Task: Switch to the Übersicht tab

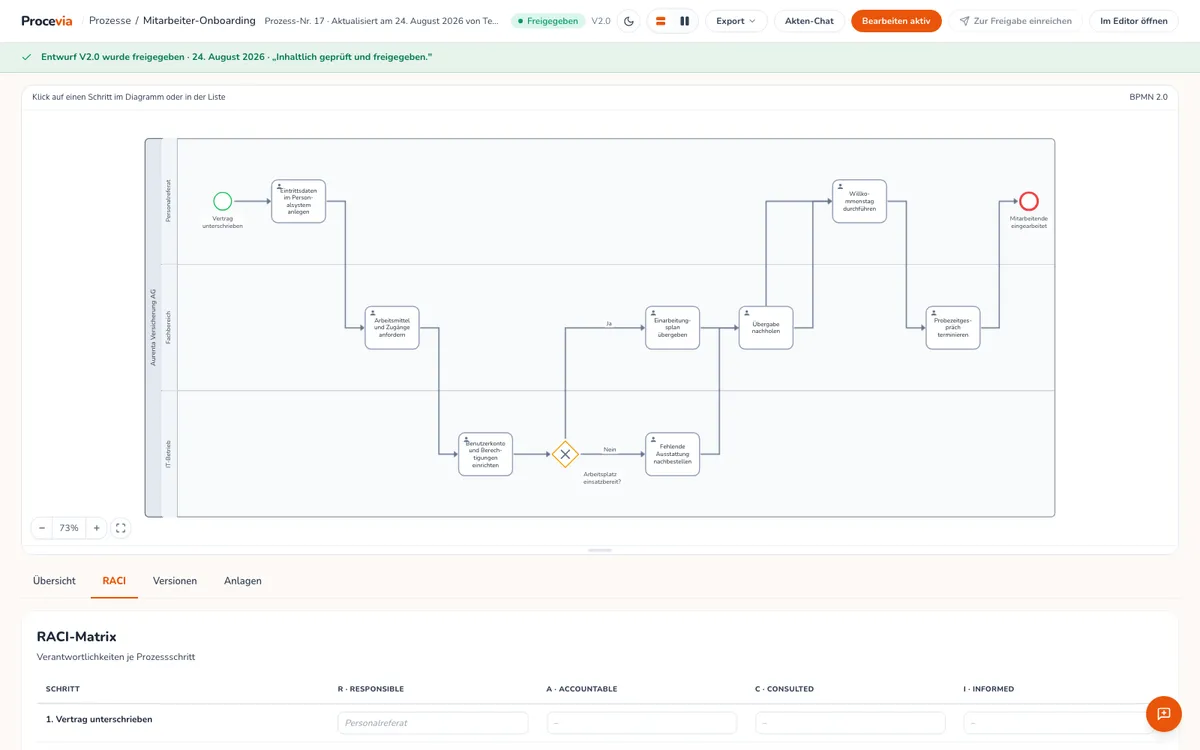Action: tap(54, 581)
